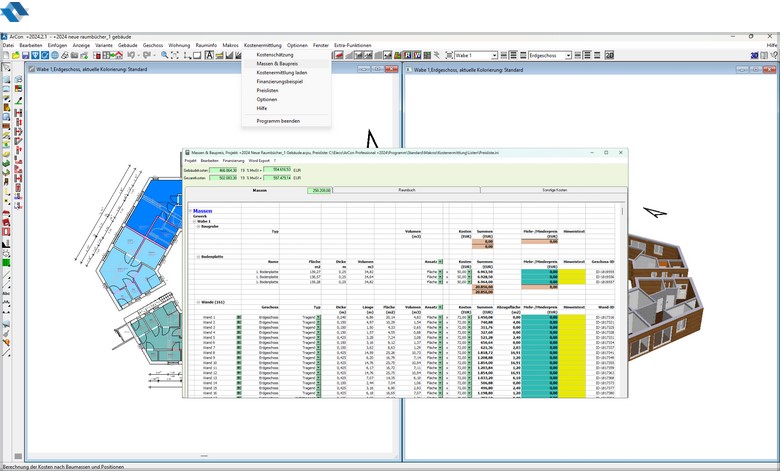782x475 pixels.
Task: Select the arrow selection tool in sidebar
Action: (x=6, y=67)
